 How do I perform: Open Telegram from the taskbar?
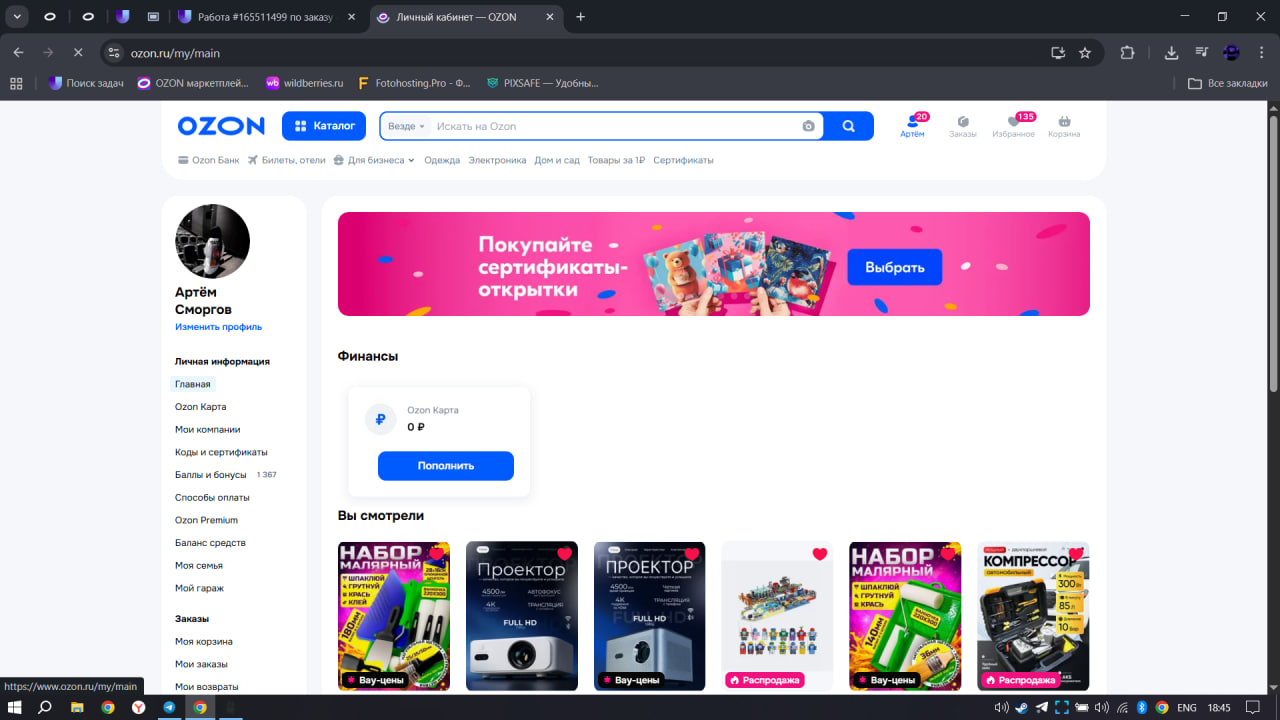[x=169, y=707]
